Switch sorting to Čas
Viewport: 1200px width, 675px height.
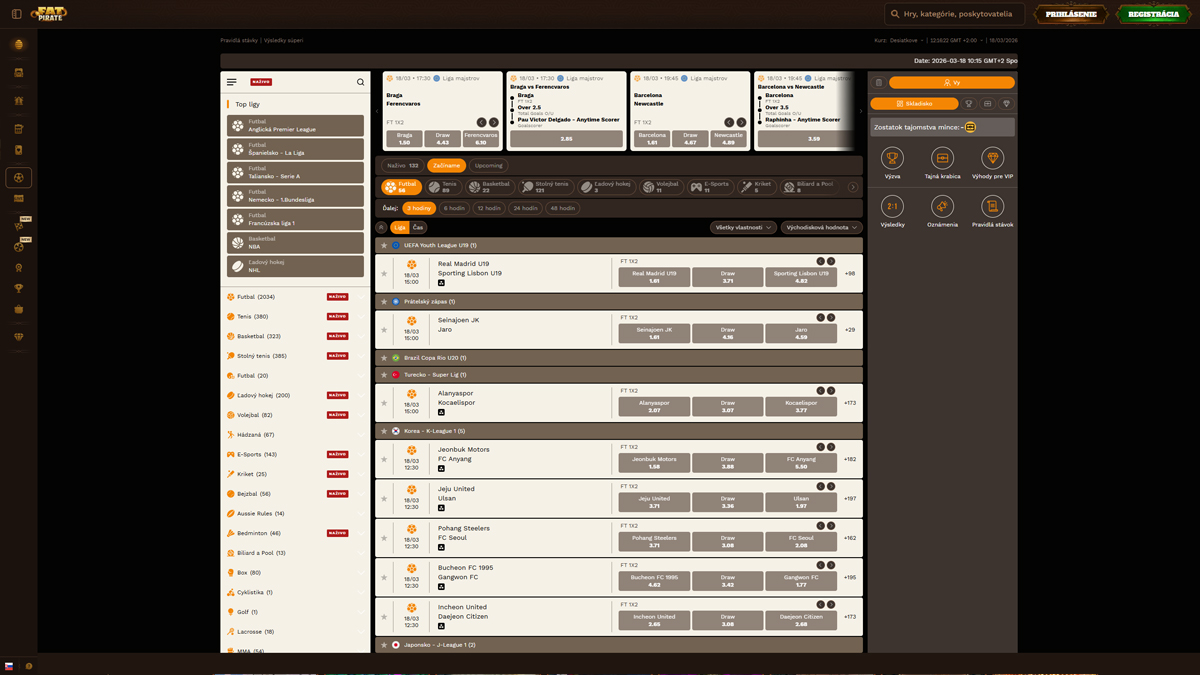(418, 228)
